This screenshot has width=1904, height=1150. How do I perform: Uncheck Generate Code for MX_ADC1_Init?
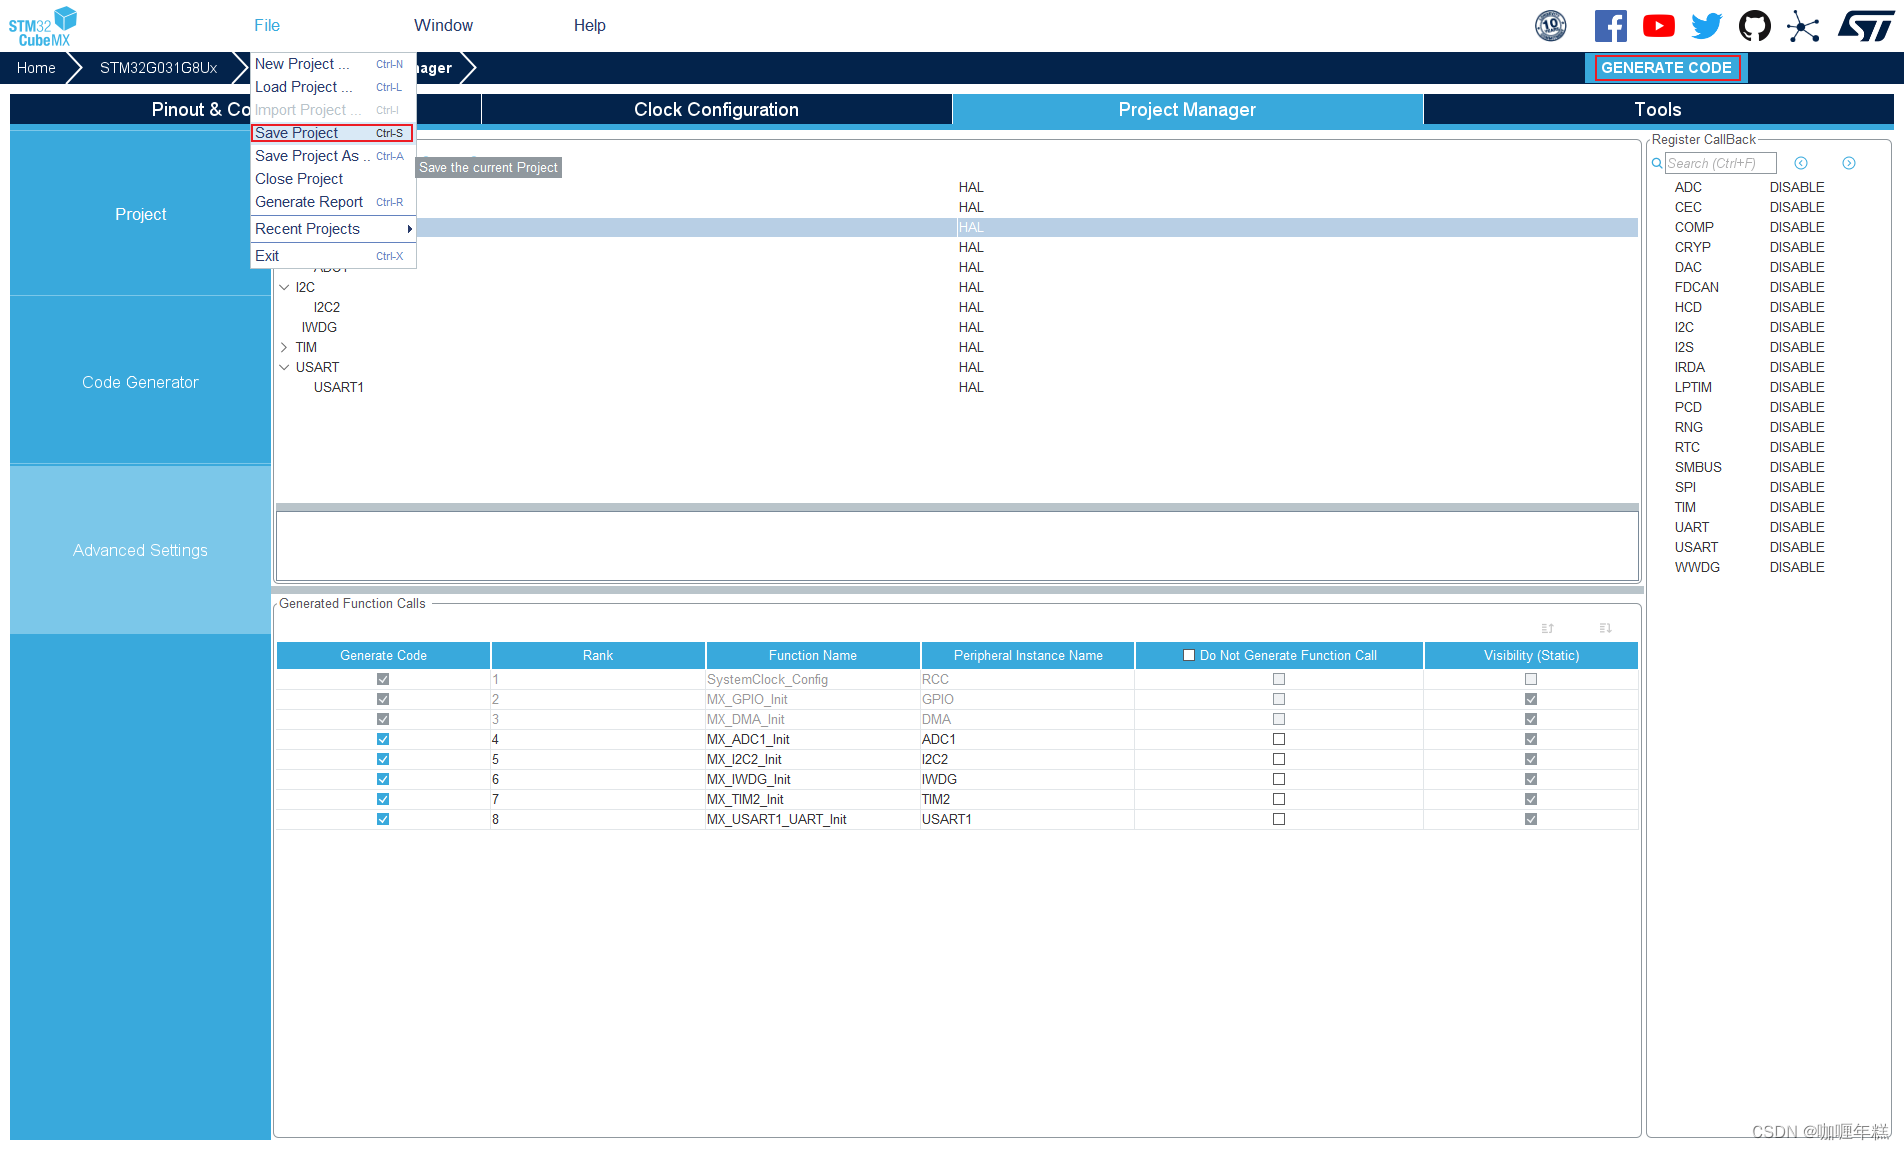coord(383,739)
